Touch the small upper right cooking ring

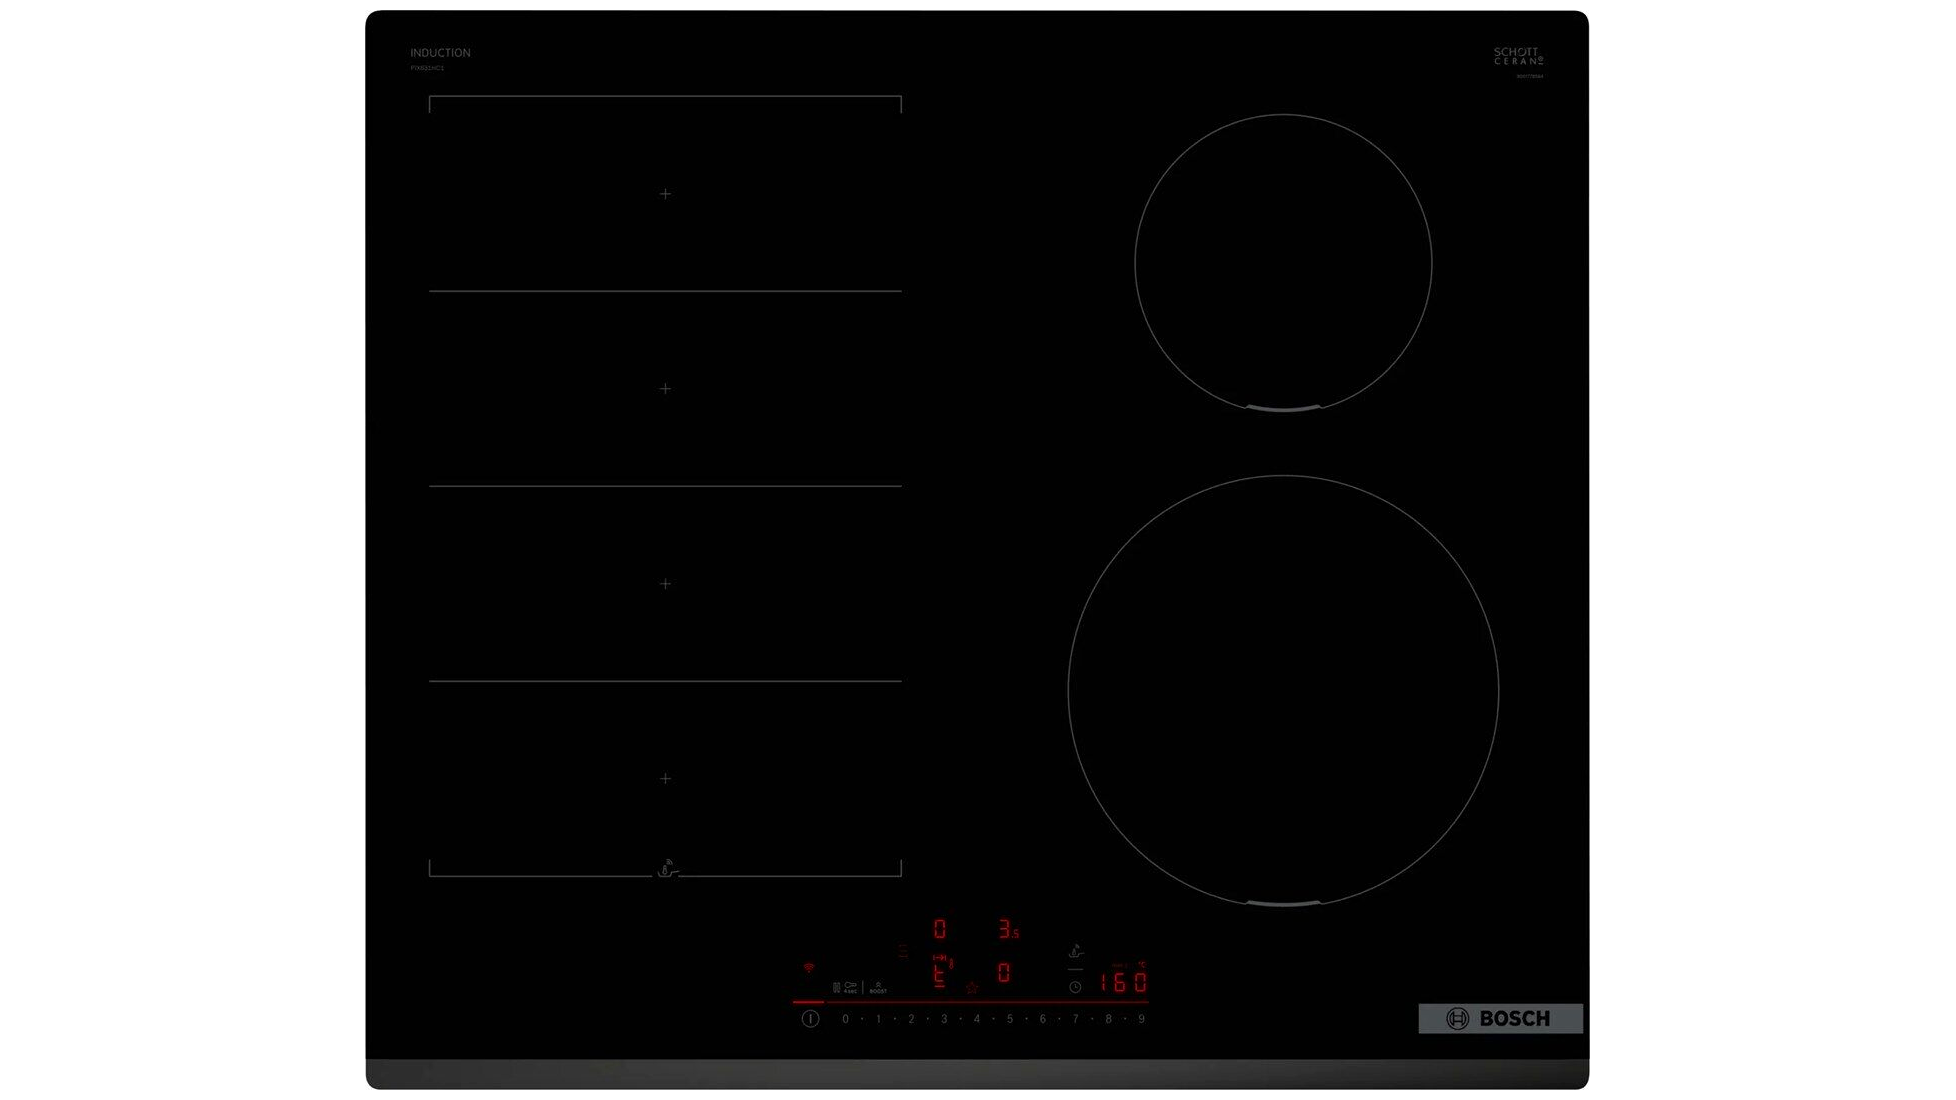click(1283, 262)
